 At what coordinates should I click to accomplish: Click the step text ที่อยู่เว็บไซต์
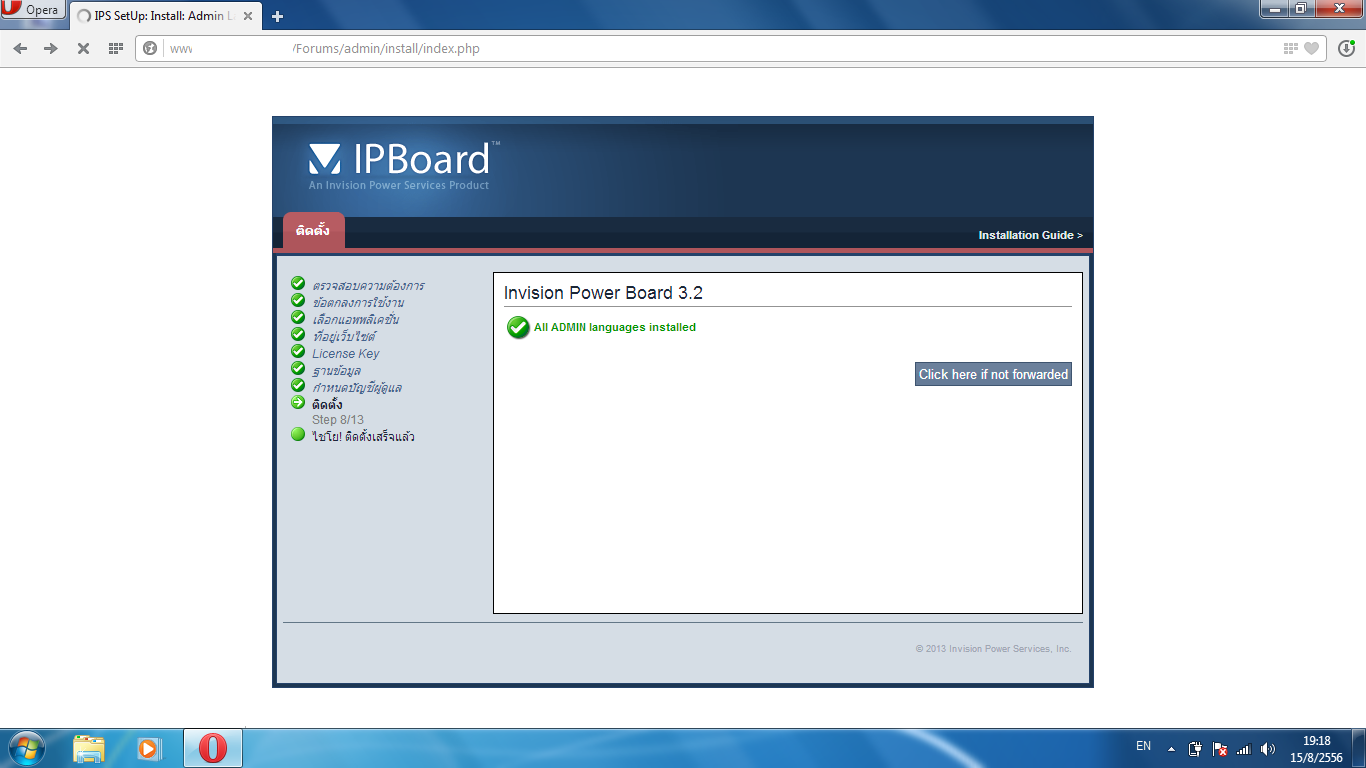343,336
